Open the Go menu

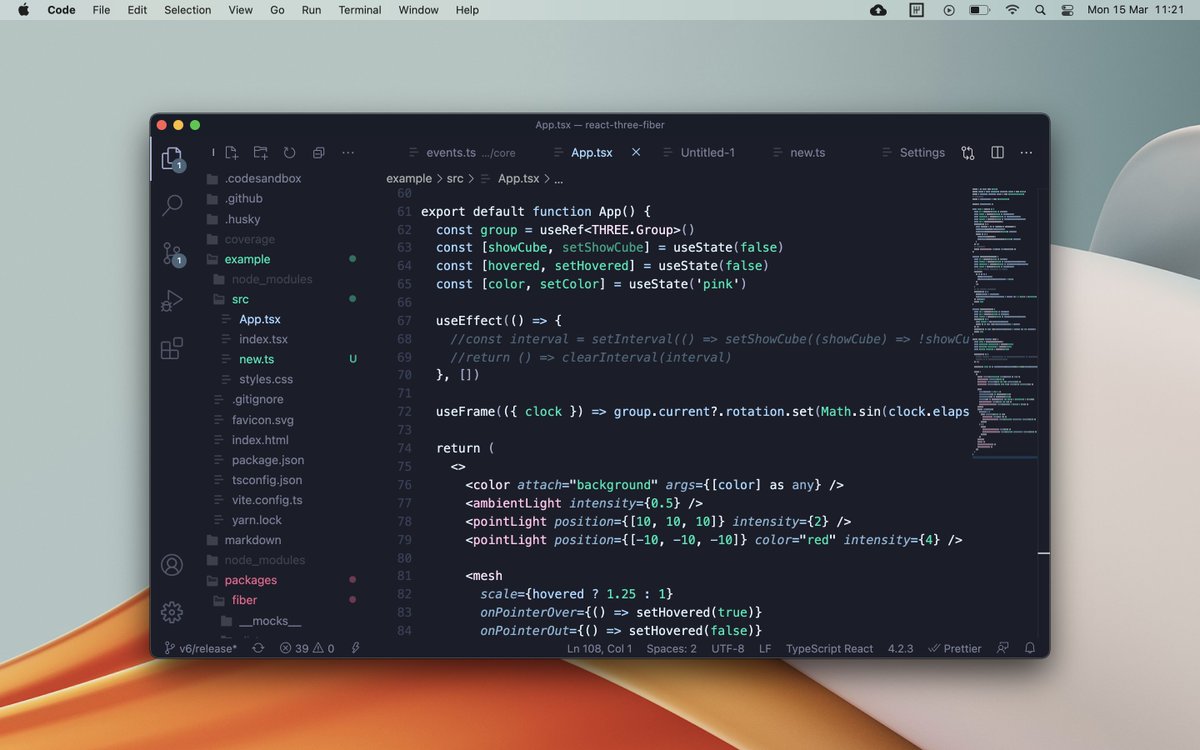point(277,10)
